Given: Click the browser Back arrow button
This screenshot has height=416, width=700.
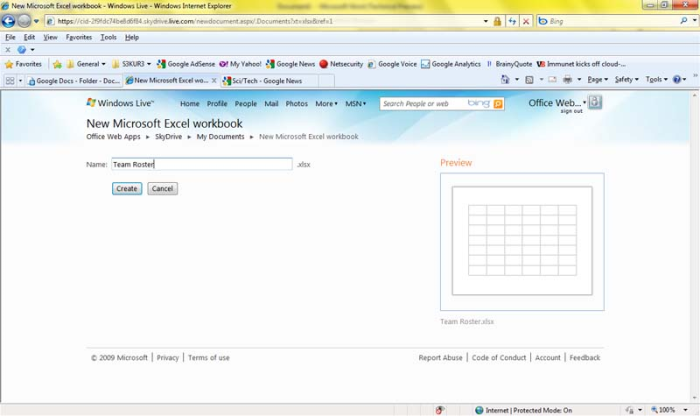Looking at the screenshot, I should [8, 21].
